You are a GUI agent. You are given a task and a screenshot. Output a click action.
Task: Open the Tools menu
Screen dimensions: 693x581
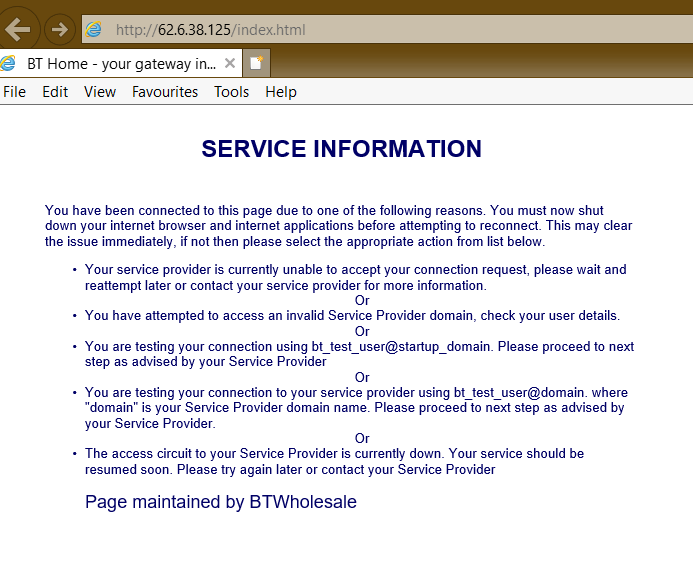tap(232, 92)
